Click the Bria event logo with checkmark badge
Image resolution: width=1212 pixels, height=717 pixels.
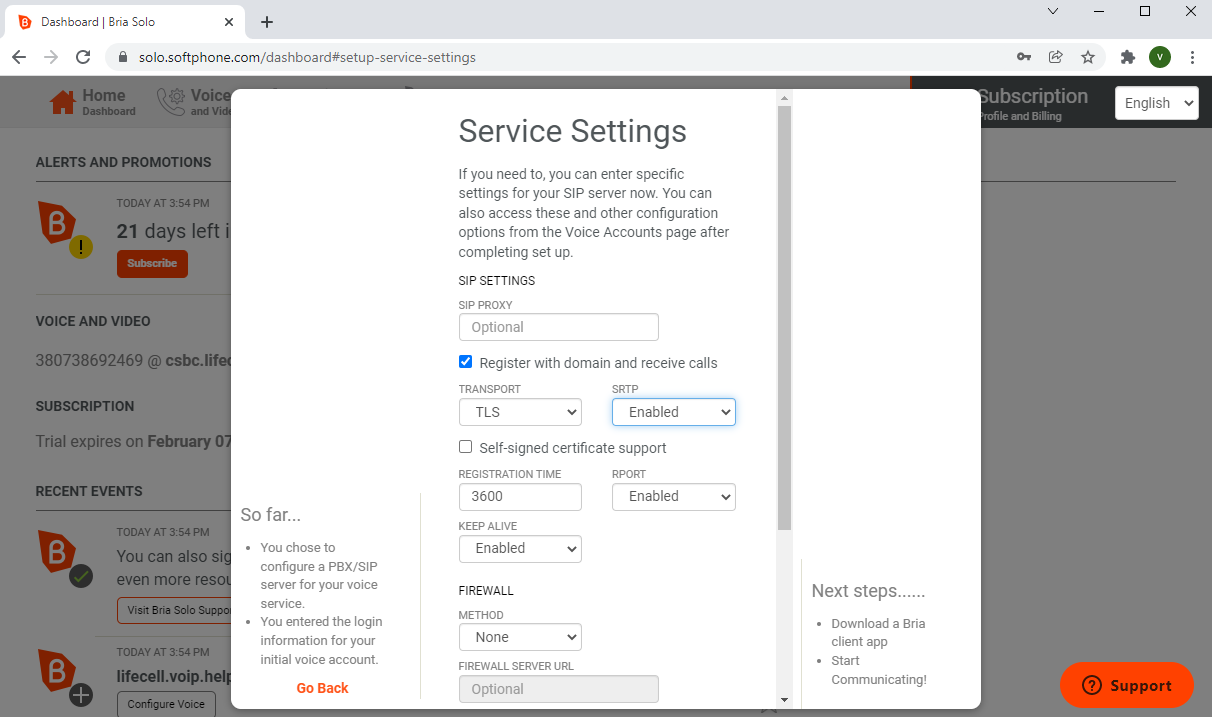pyautogui.click(x=64, y=559)
